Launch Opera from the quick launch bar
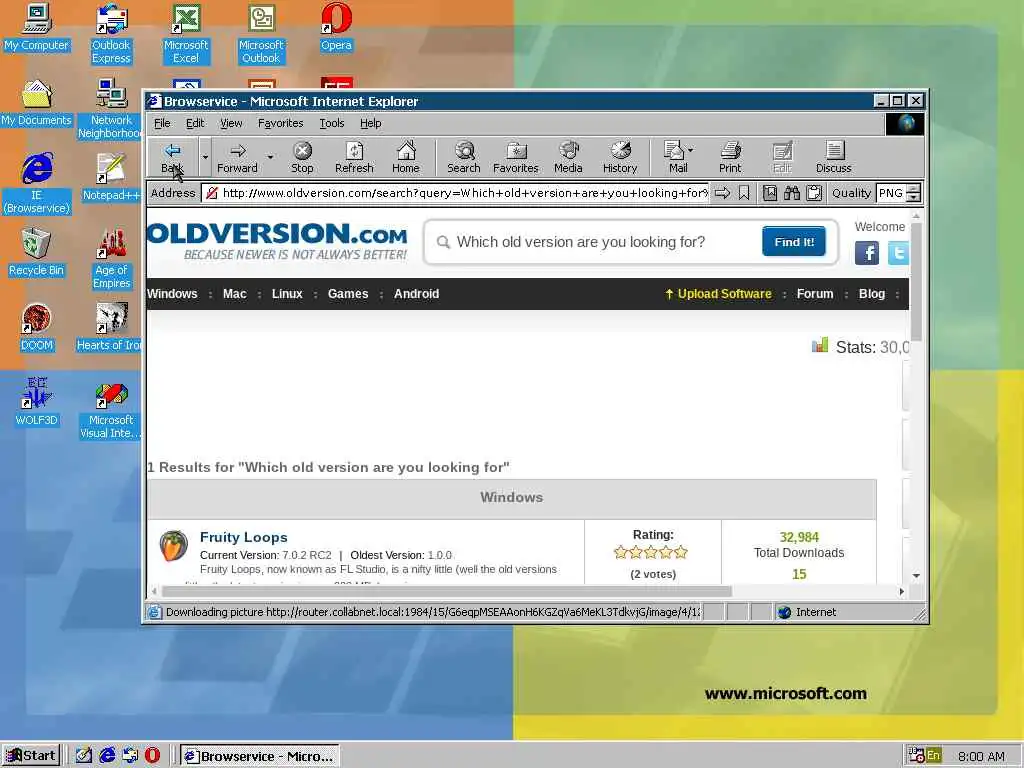1024x768 pixels. 152,756
